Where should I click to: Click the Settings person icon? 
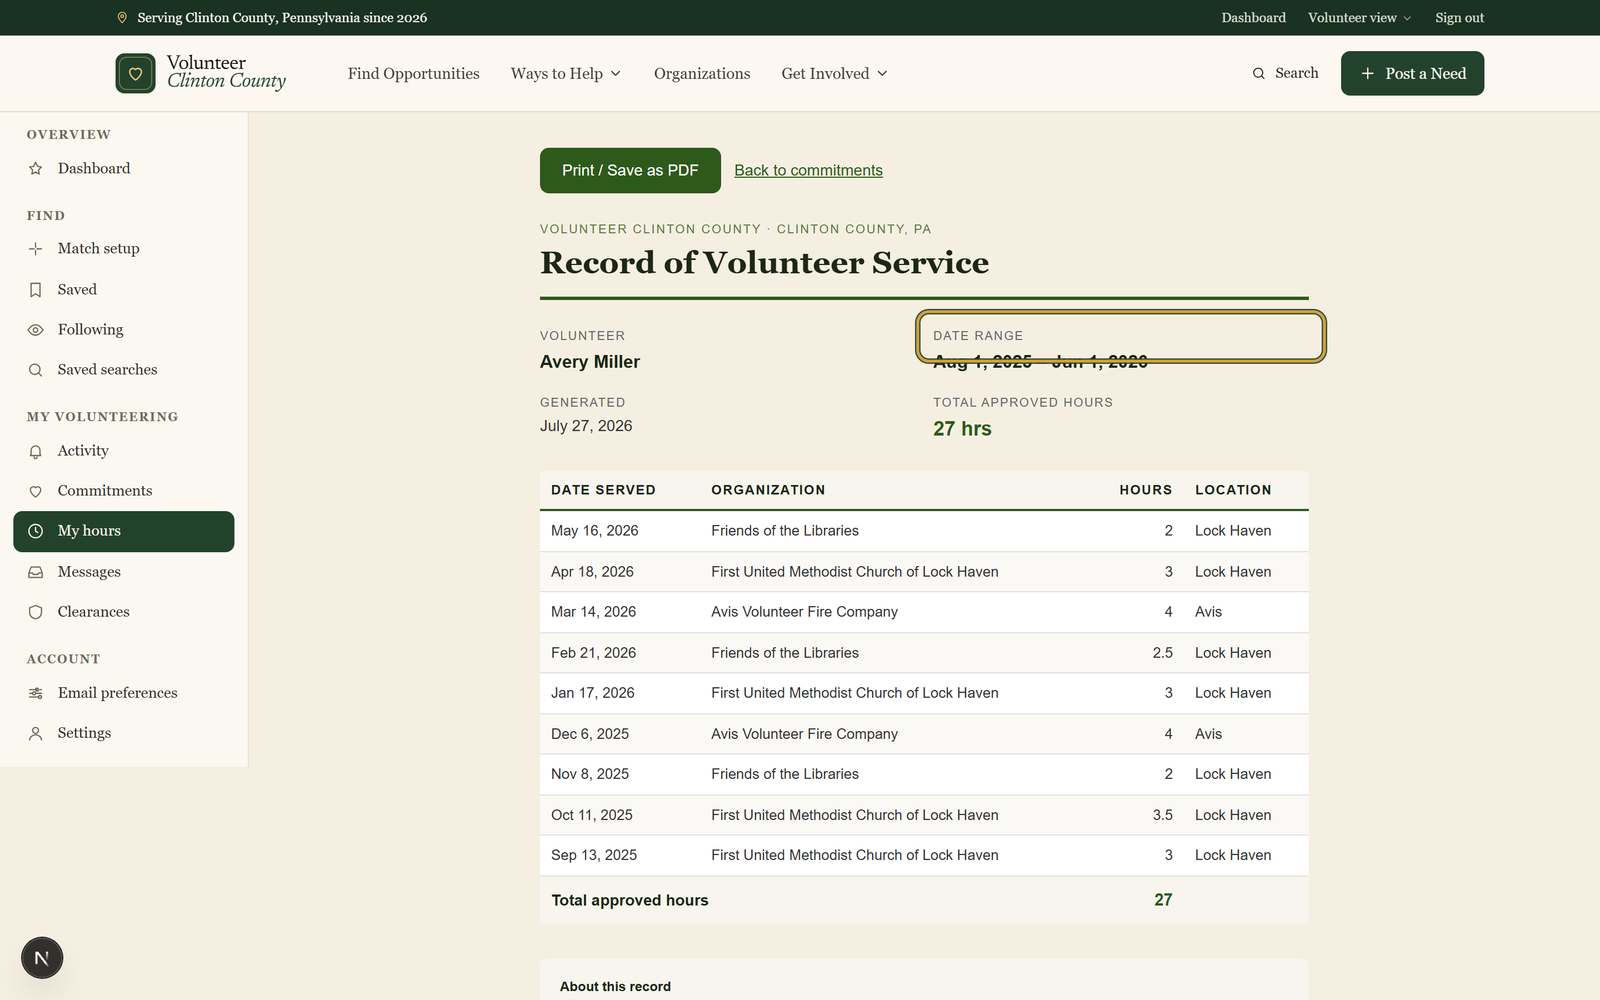pyautogui.click(x=36, y=733)
